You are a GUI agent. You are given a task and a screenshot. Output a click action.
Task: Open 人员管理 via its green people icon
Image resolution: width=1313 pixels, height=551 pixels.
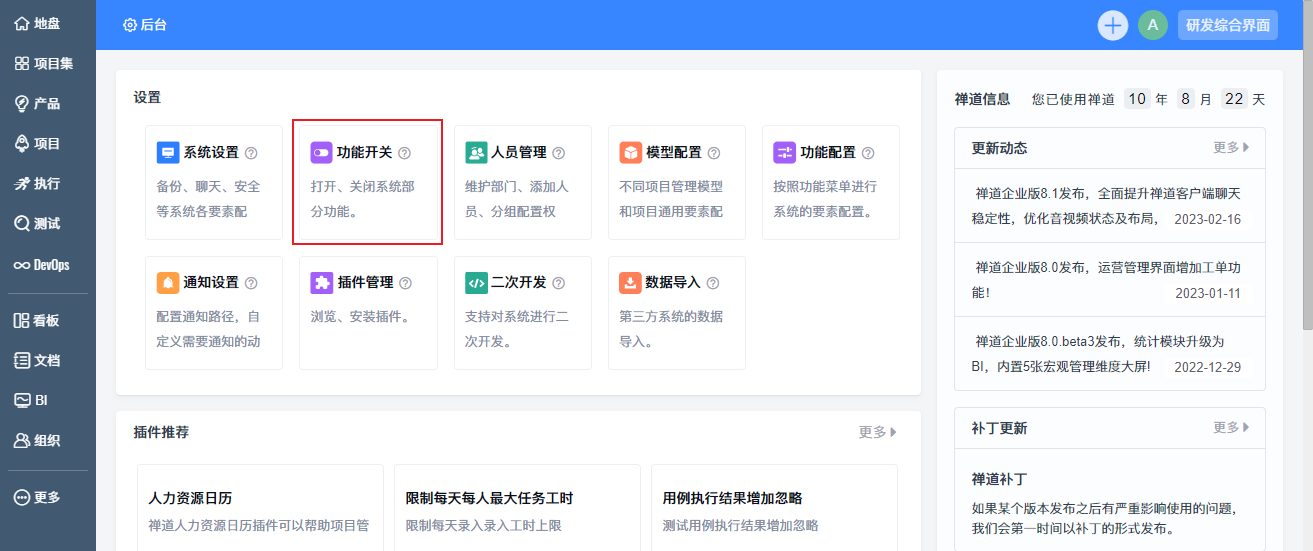tap(476, 153)
